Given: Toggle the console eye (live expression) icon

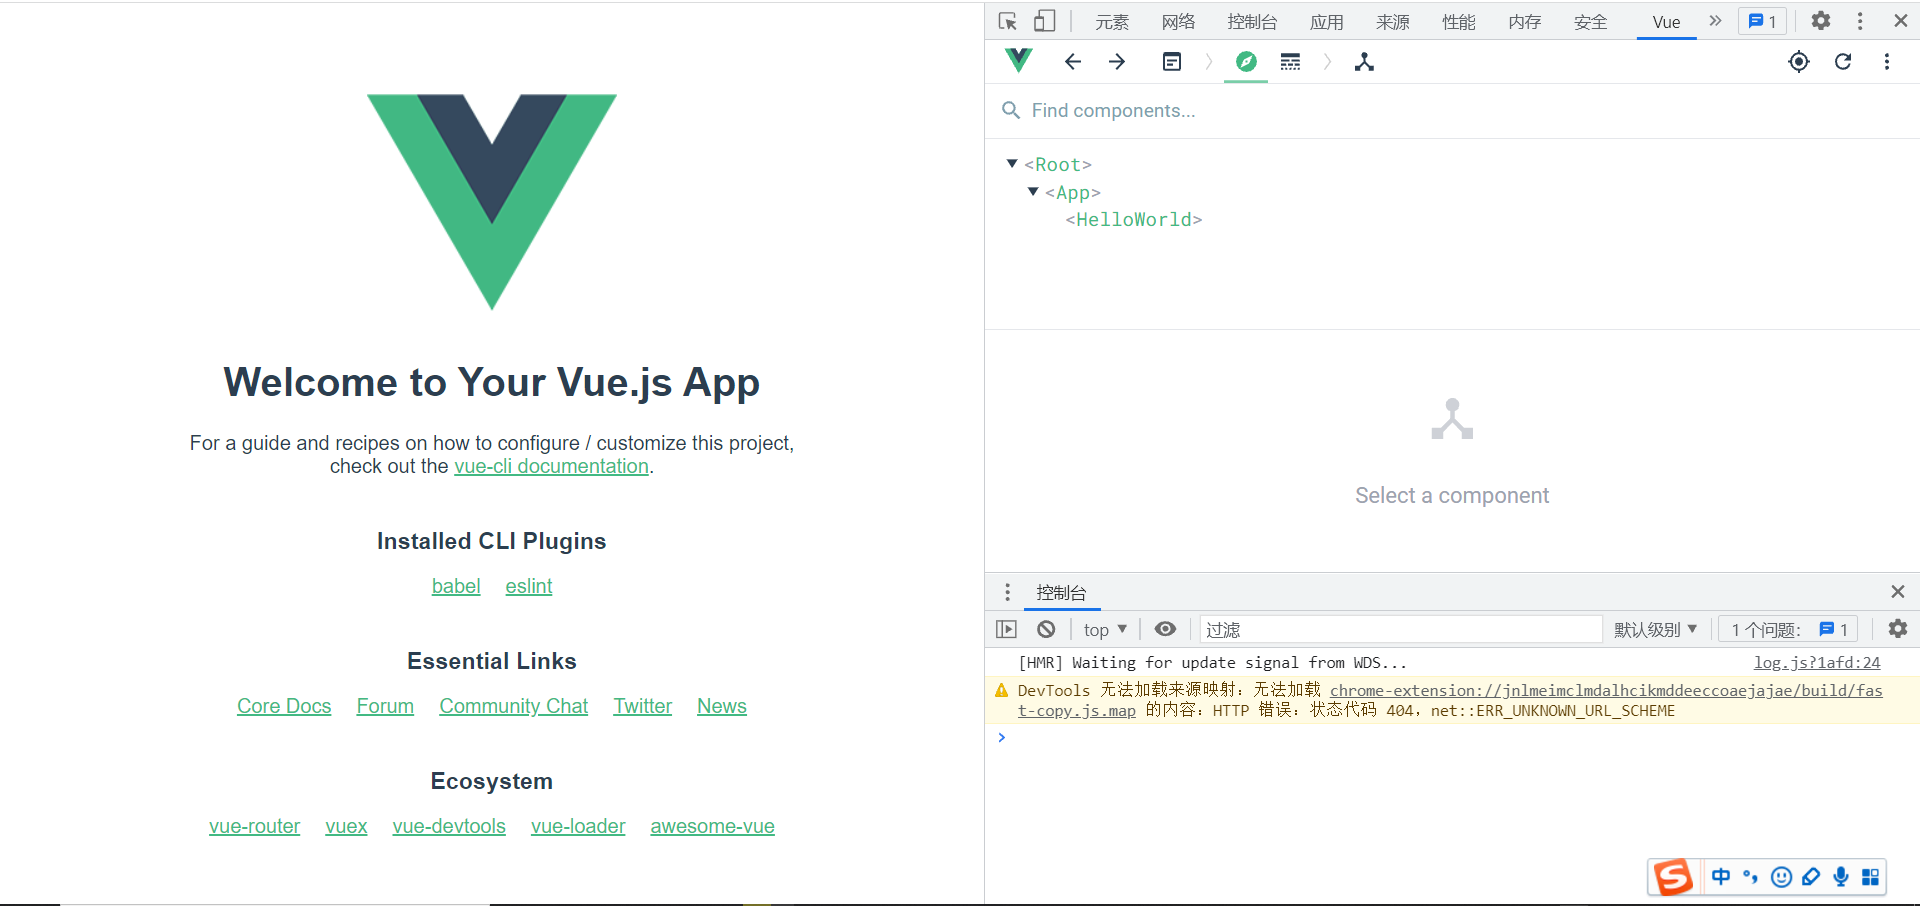Looking at the screenshot, I should 1164,629.
